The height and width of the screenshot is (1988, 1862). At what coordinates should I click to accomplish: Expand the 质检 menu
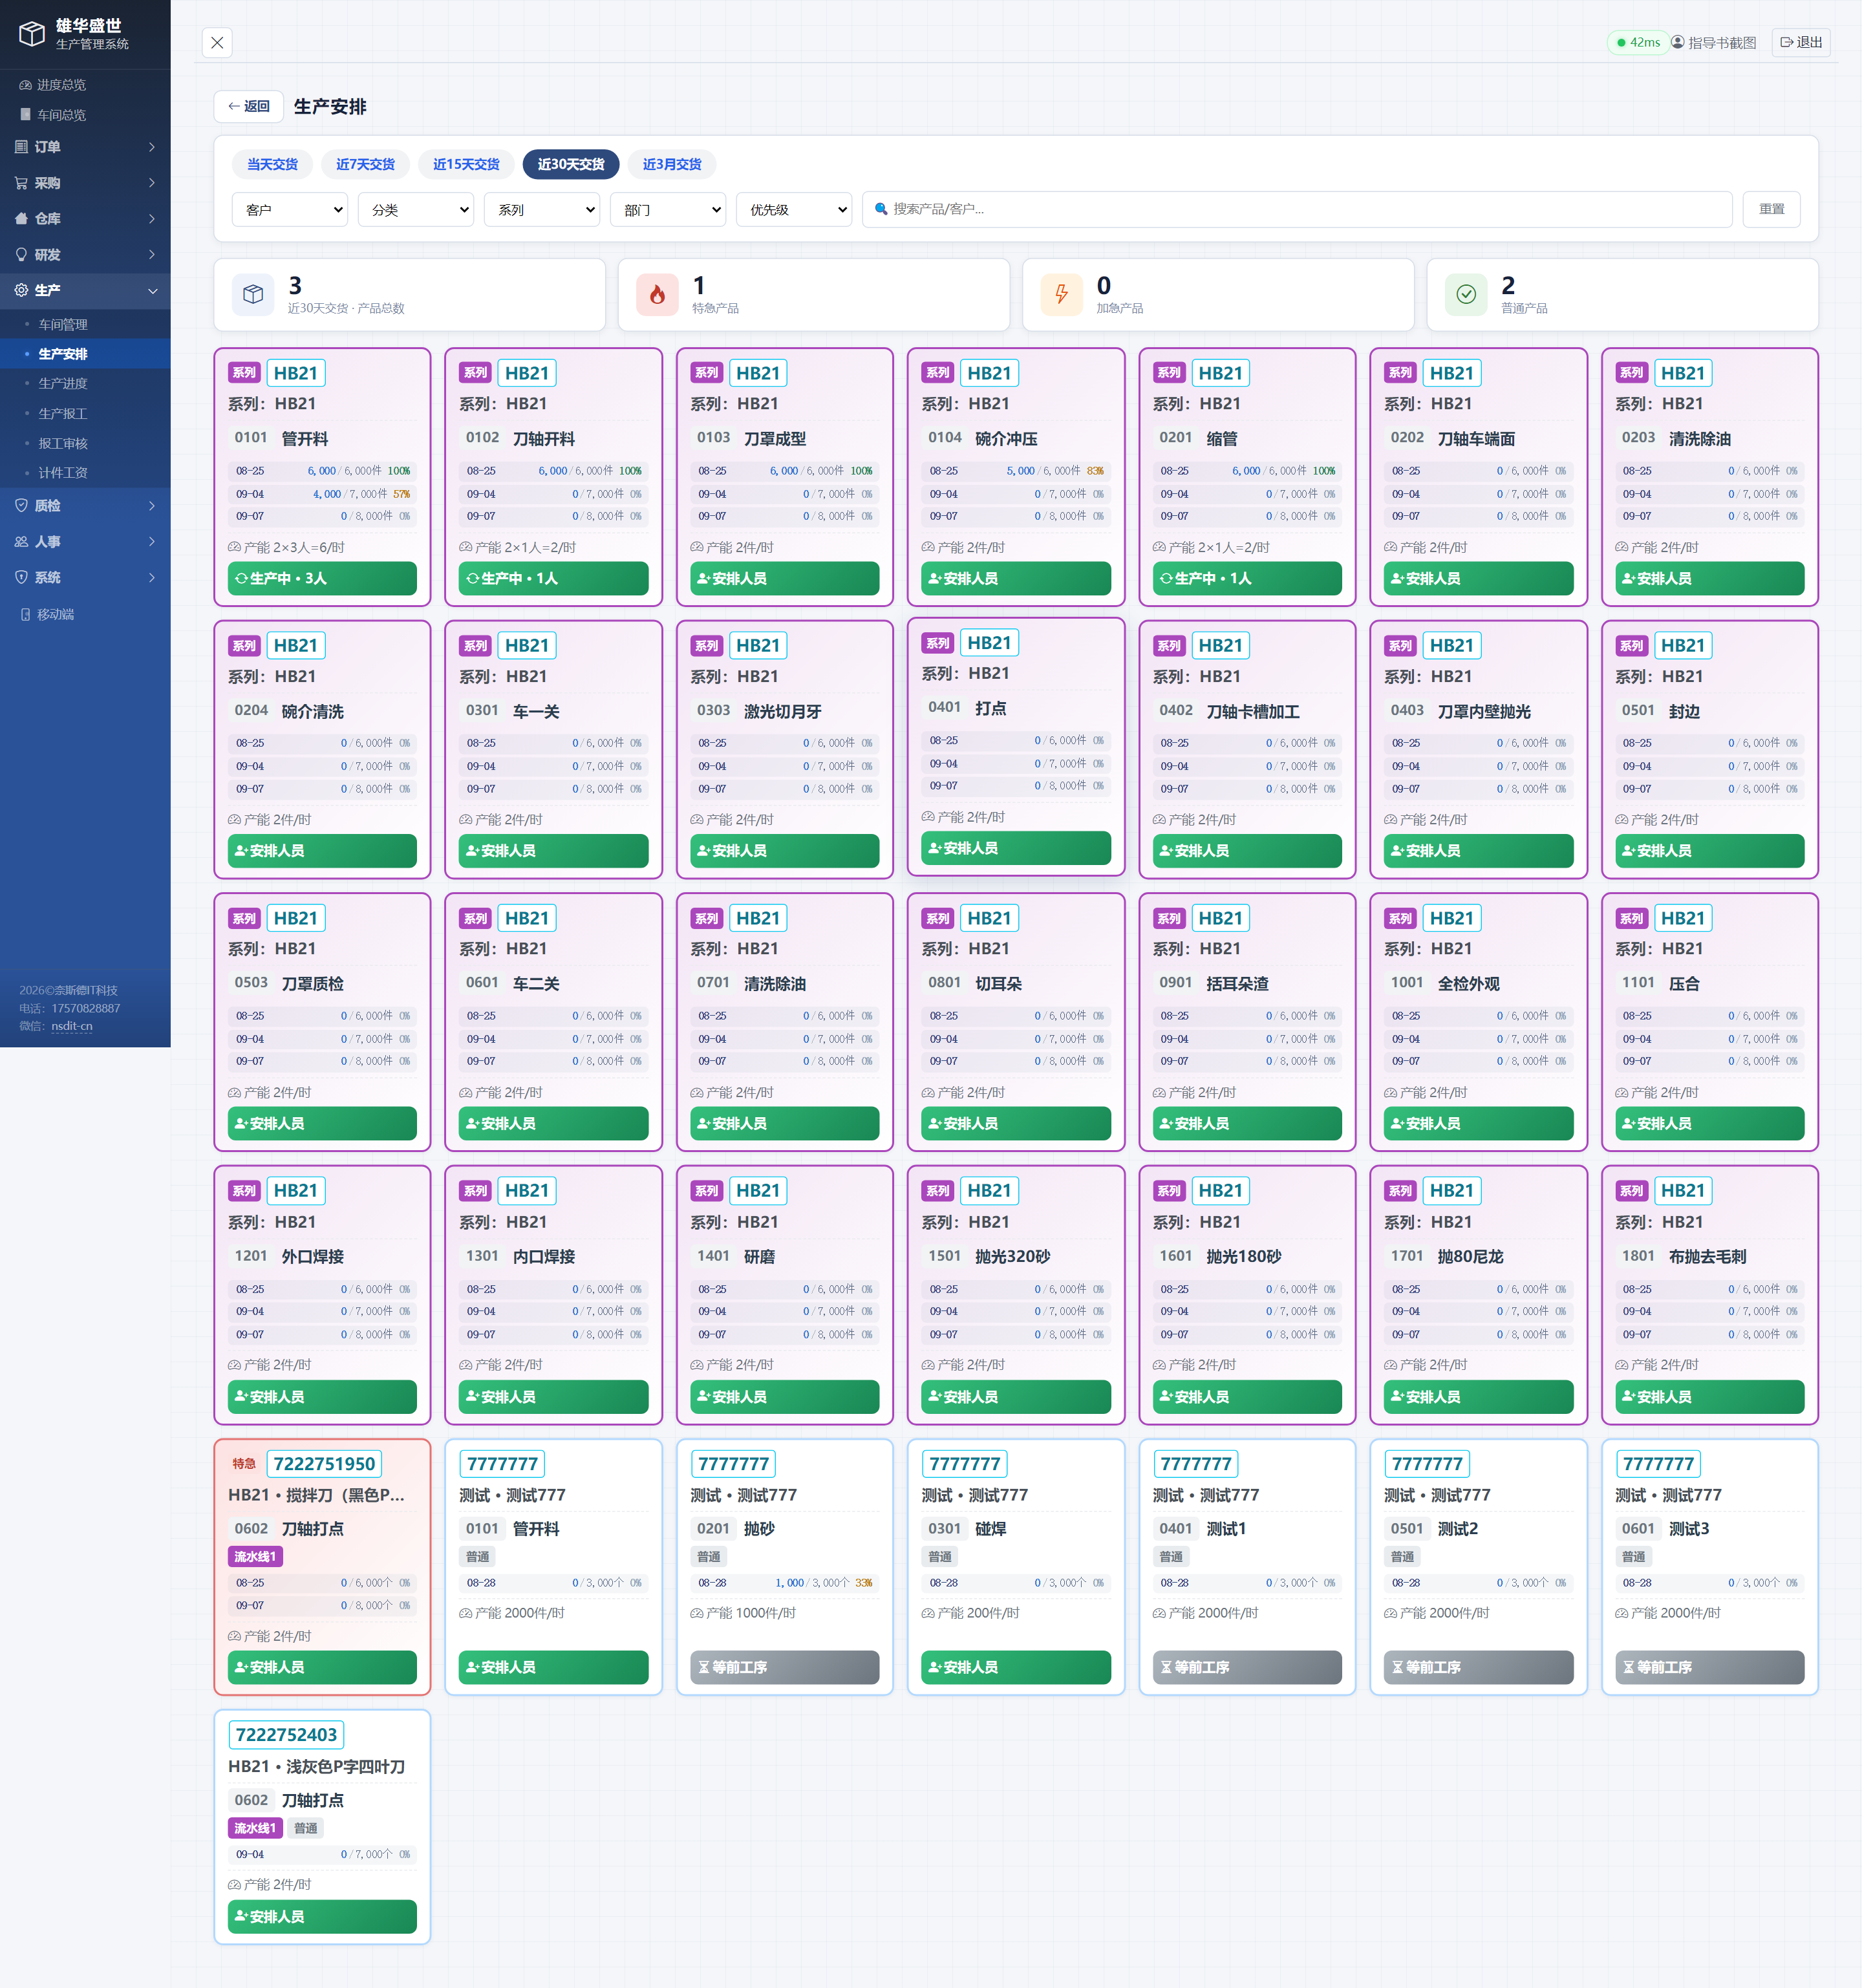pyautogui.click(x=85, y=506)
